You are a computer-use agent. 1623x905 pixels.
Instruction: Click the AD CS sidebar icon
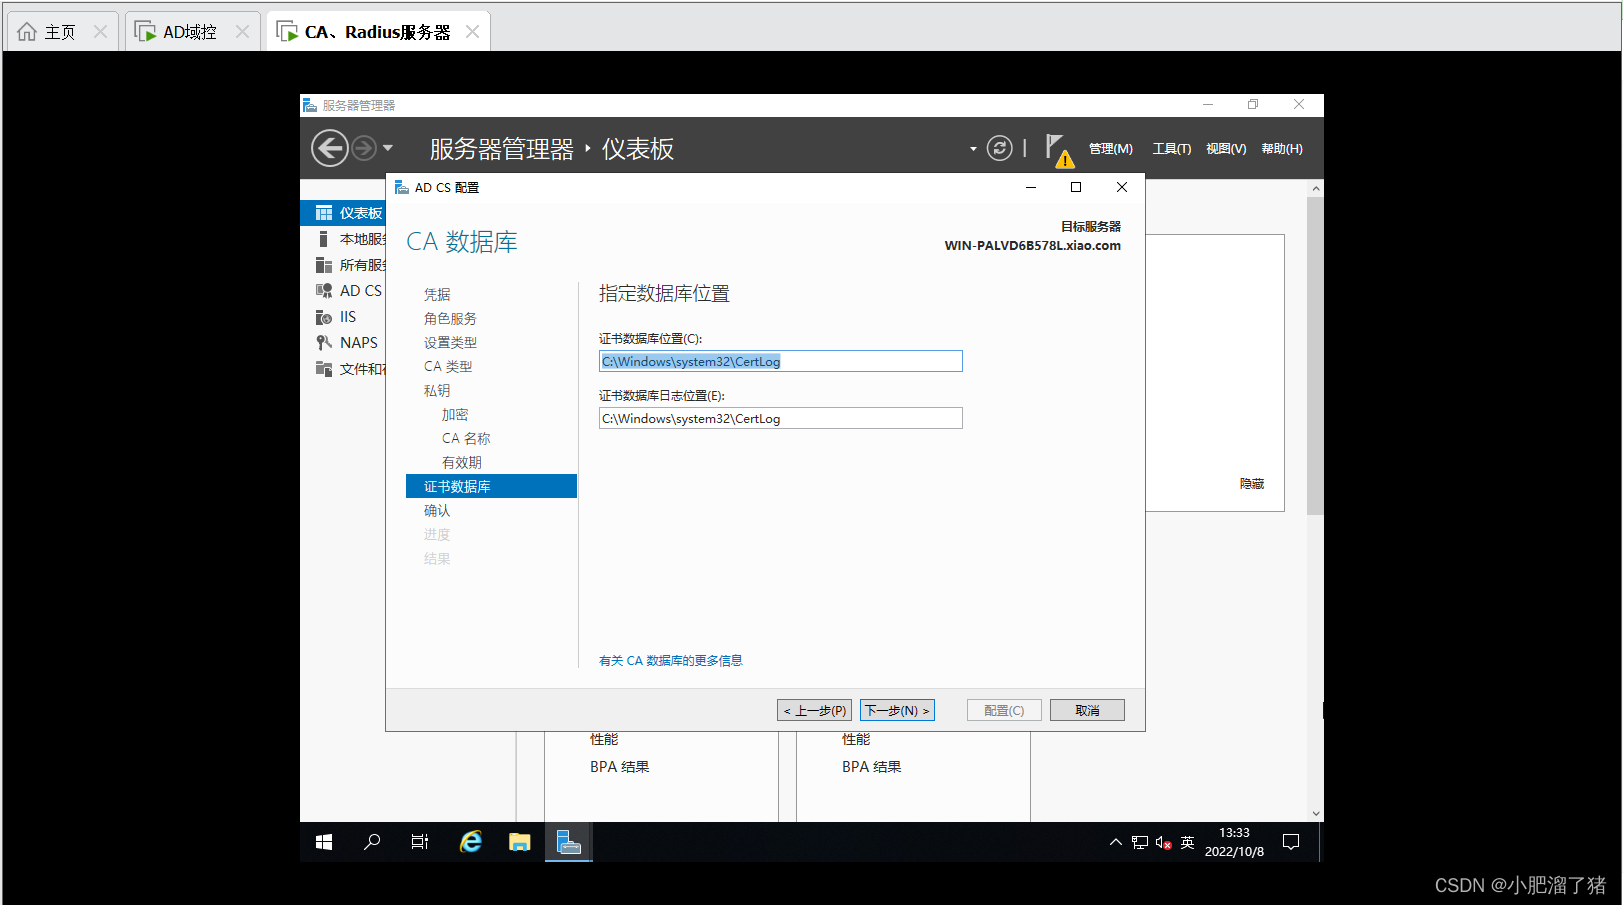tap(324, 291)
